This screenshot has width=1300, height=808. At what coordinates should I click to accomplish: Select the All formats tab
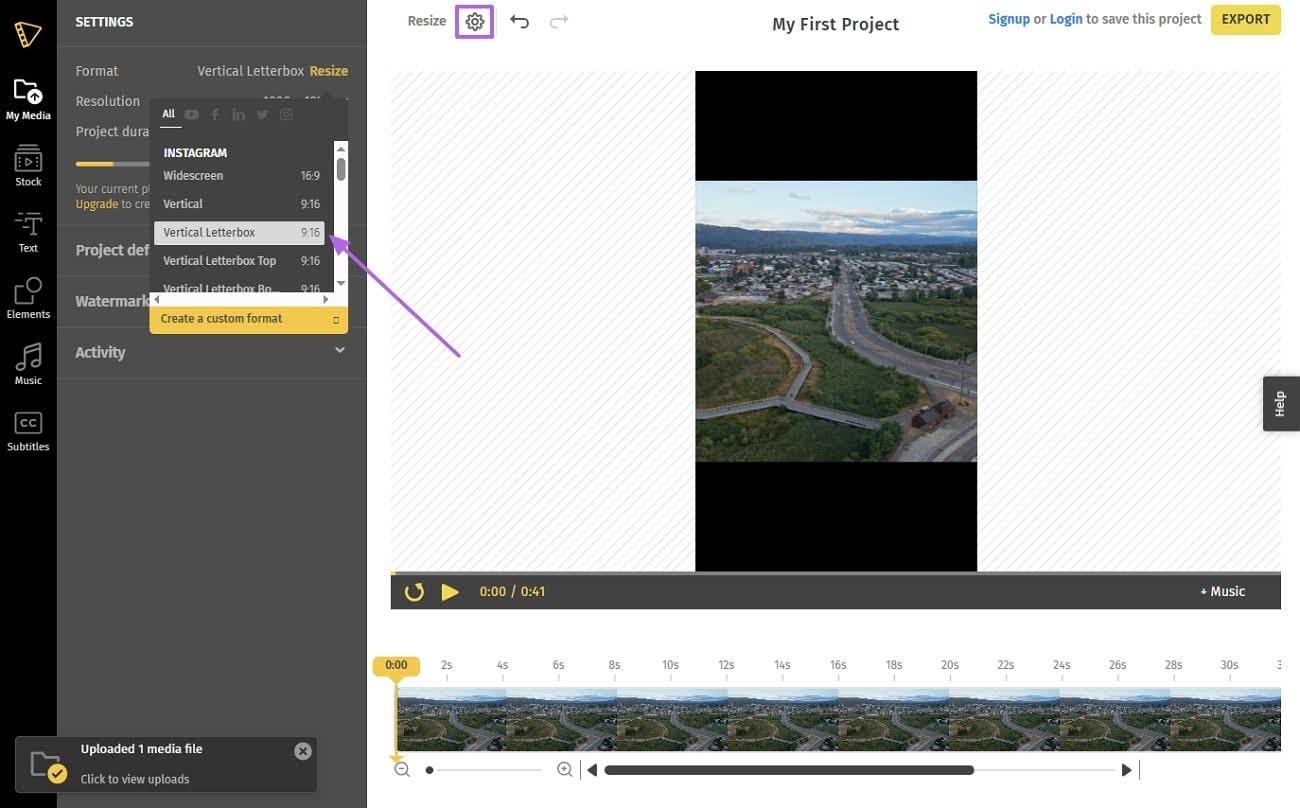(x=169, y=115)
